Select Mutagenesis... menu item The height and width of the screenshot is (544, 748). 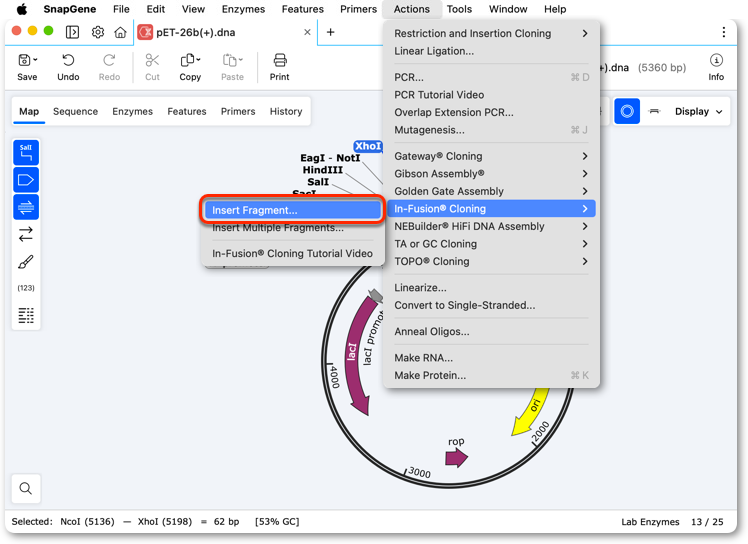(491, 130)
